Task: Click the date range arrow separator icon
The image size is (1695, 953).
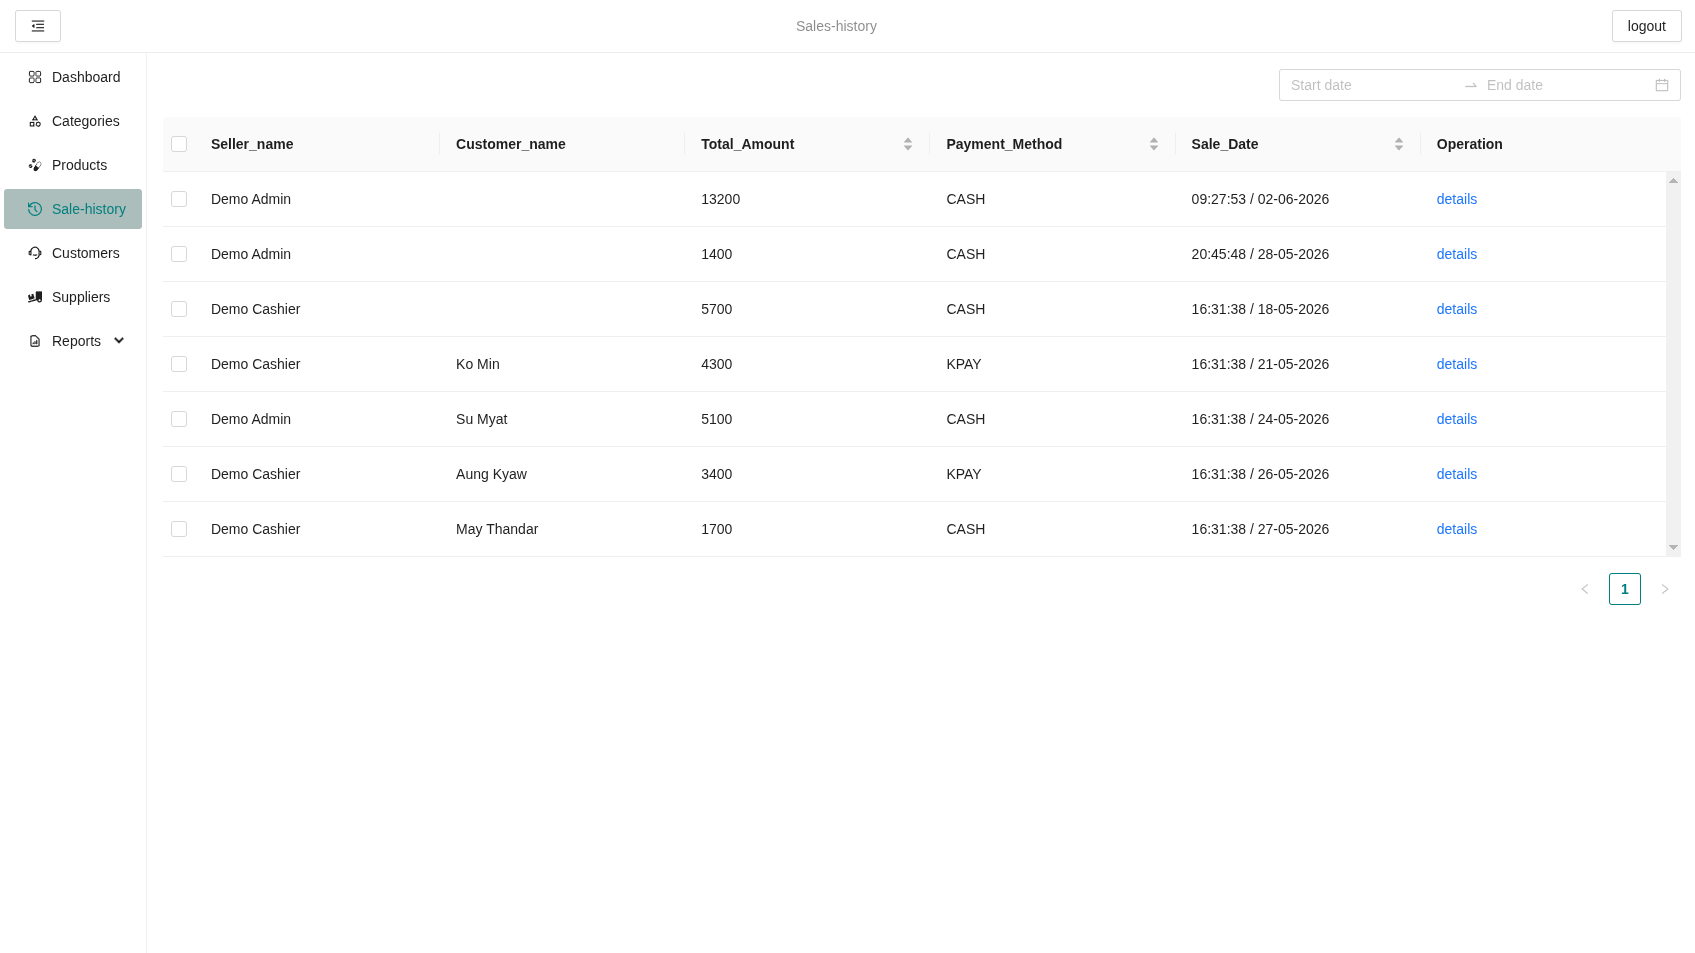Action: click(1471, 85)
